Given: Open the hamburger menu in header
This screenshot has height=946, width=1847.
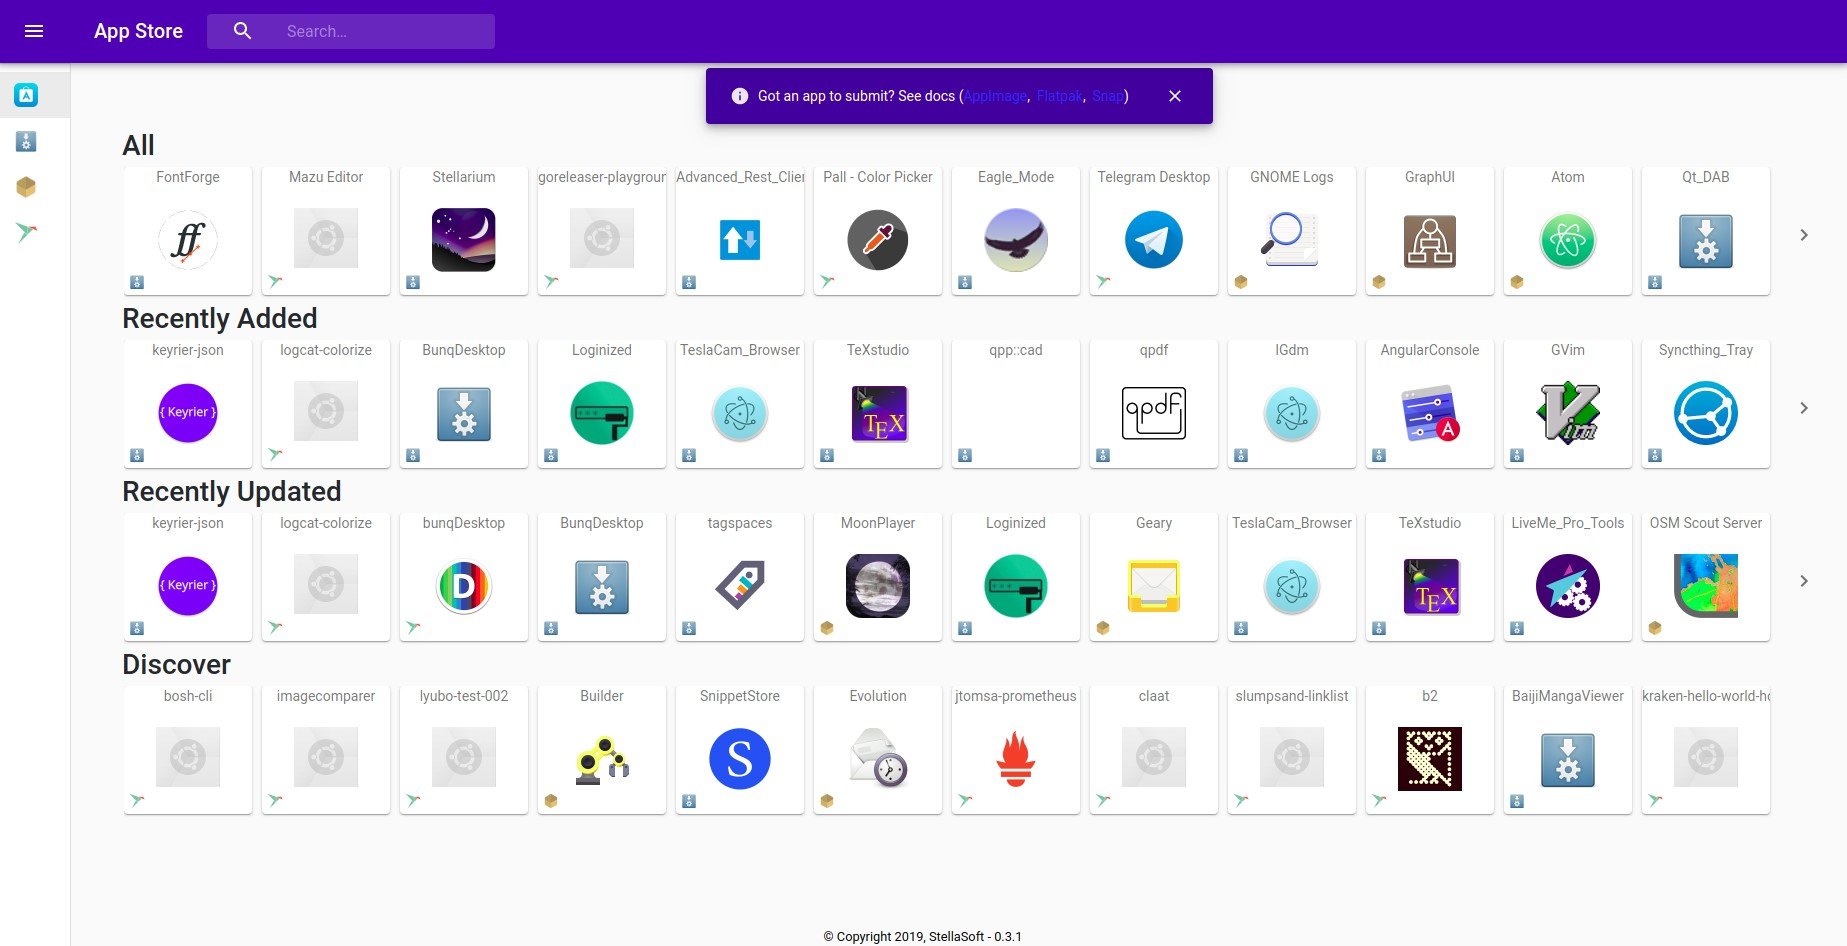Looking at the screenshot, I should [x=34, y=31].
